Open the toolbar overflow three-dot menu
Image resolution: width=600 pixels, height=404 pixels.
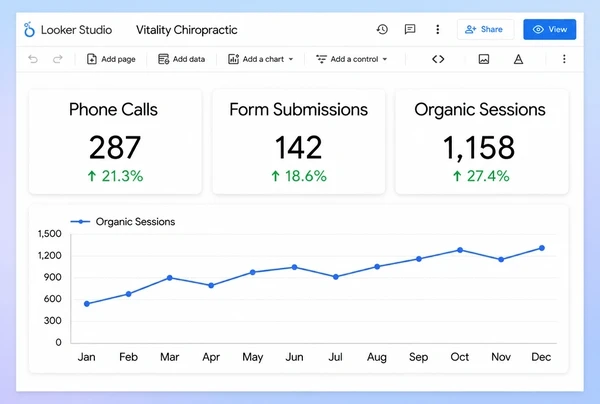click(x=564, y=59)
